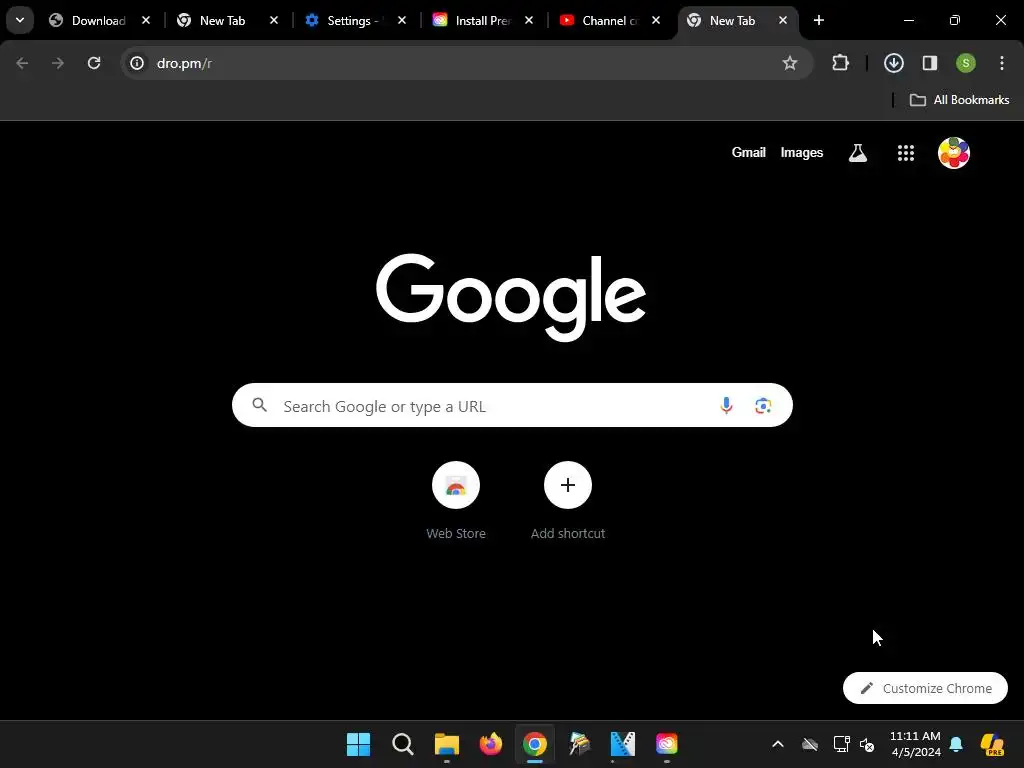
Task: Open Copilot preview icon in taskbar
Action: [x=993, y=744]
